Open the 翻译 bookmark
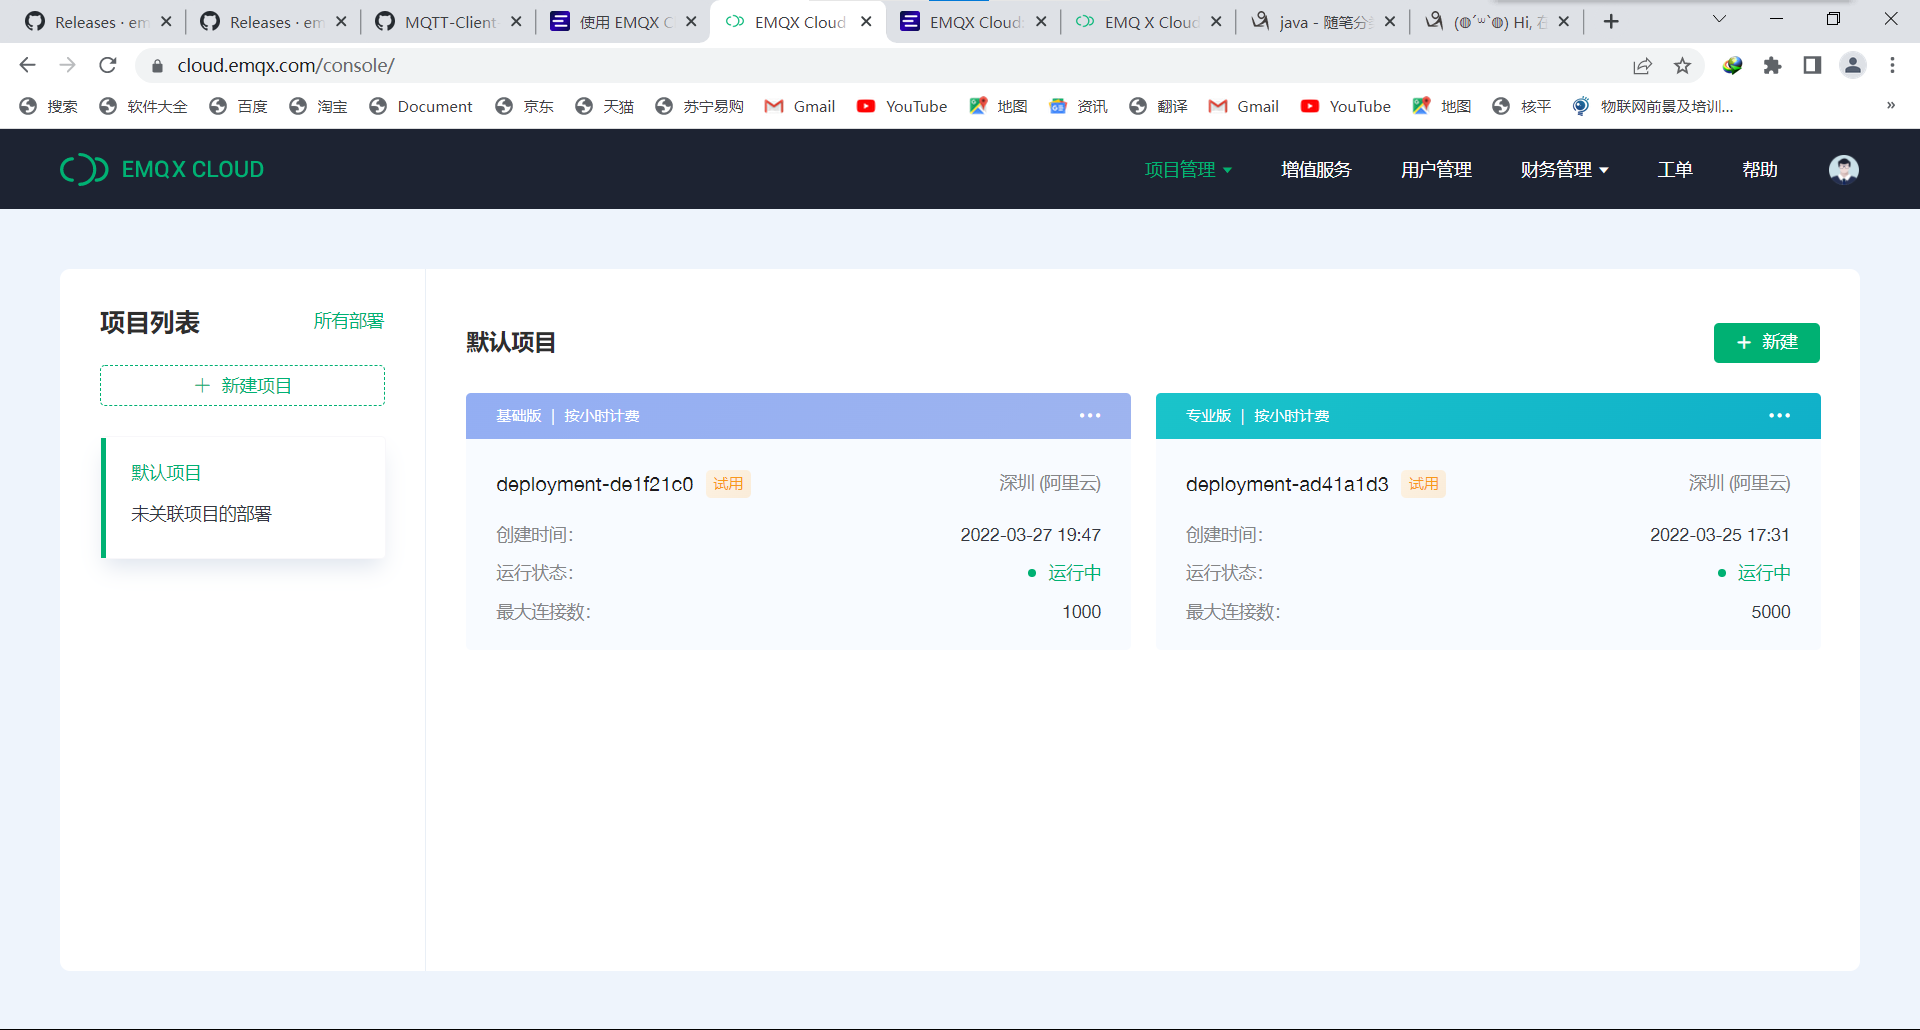This screenshot has height=1030, width=1920. tap(1158, 106)
